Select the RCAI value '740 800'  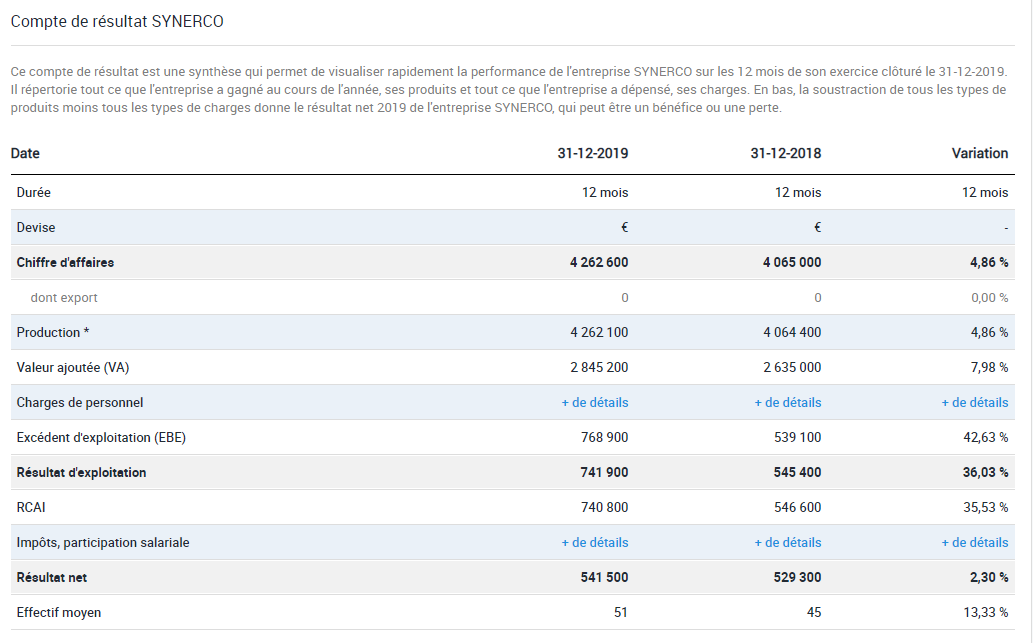click(604, 507)
